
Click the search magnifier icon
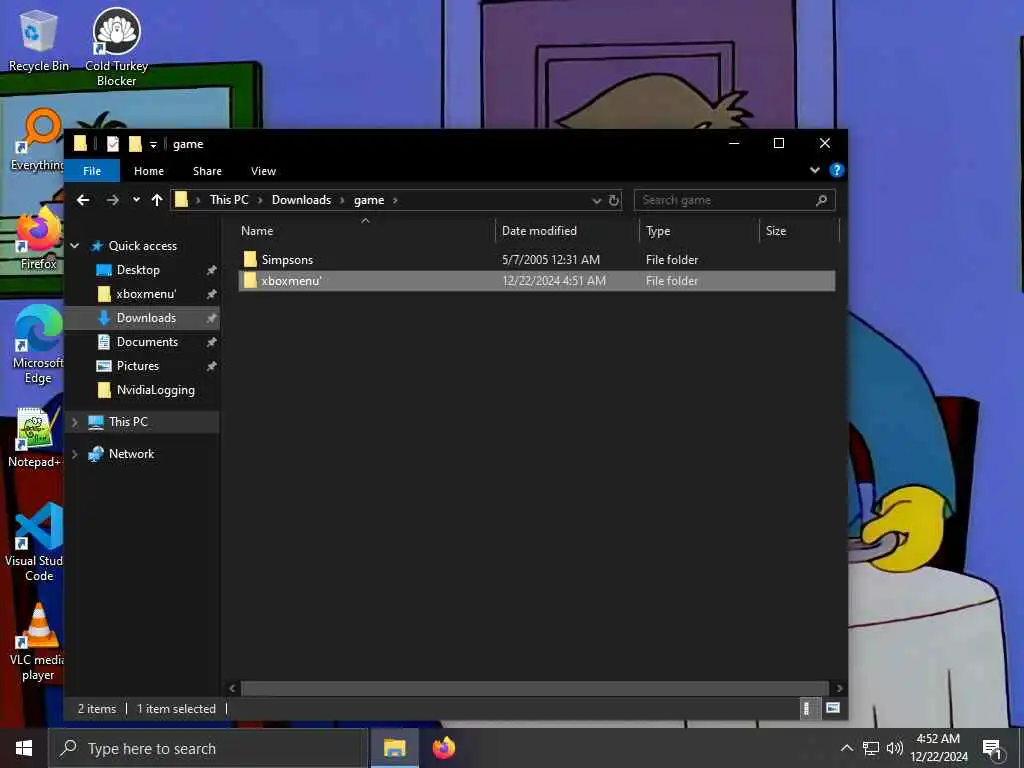[822, 200]
